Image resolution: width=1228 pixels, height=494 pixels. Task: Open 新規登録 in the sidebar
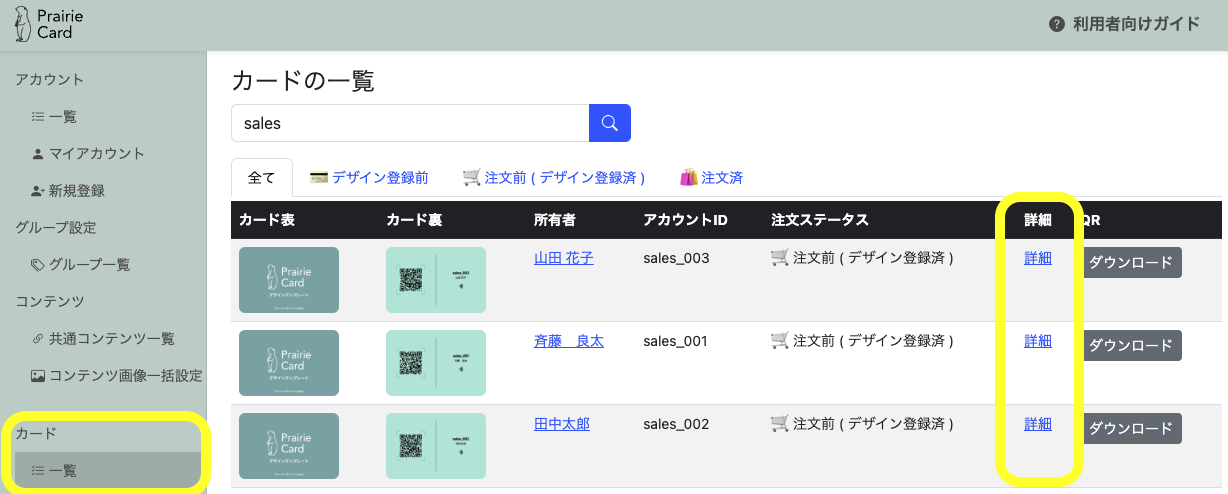click(x=76, y=190)
